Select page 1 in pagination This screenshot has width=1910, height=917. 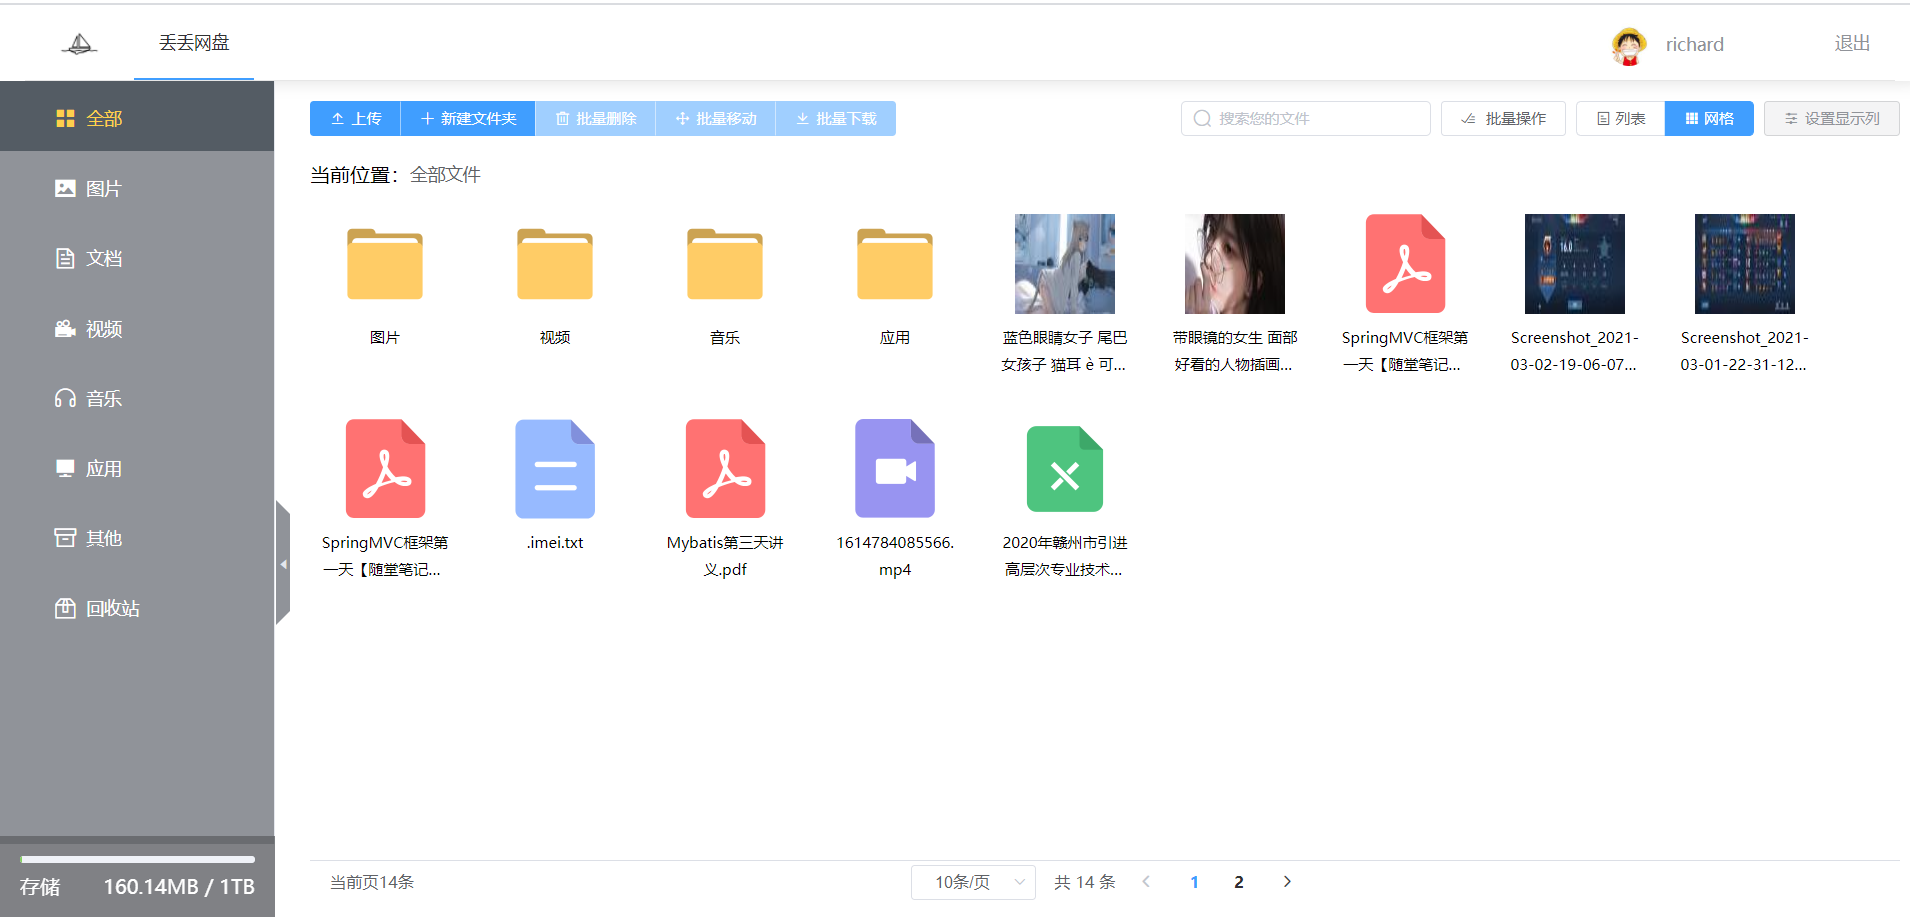coord(1194,882)
